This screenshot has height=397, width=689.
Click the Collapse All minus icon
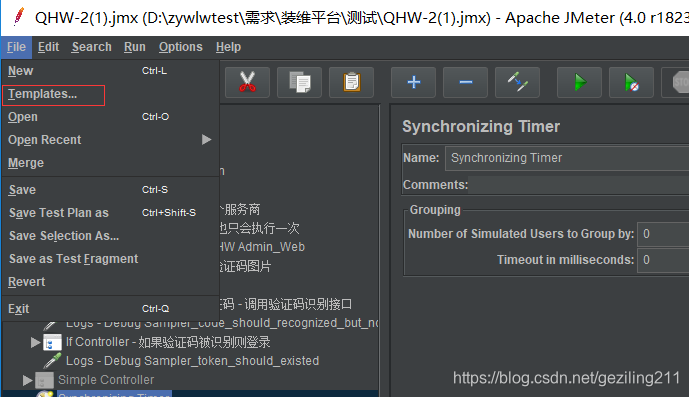tap(465, 82)
